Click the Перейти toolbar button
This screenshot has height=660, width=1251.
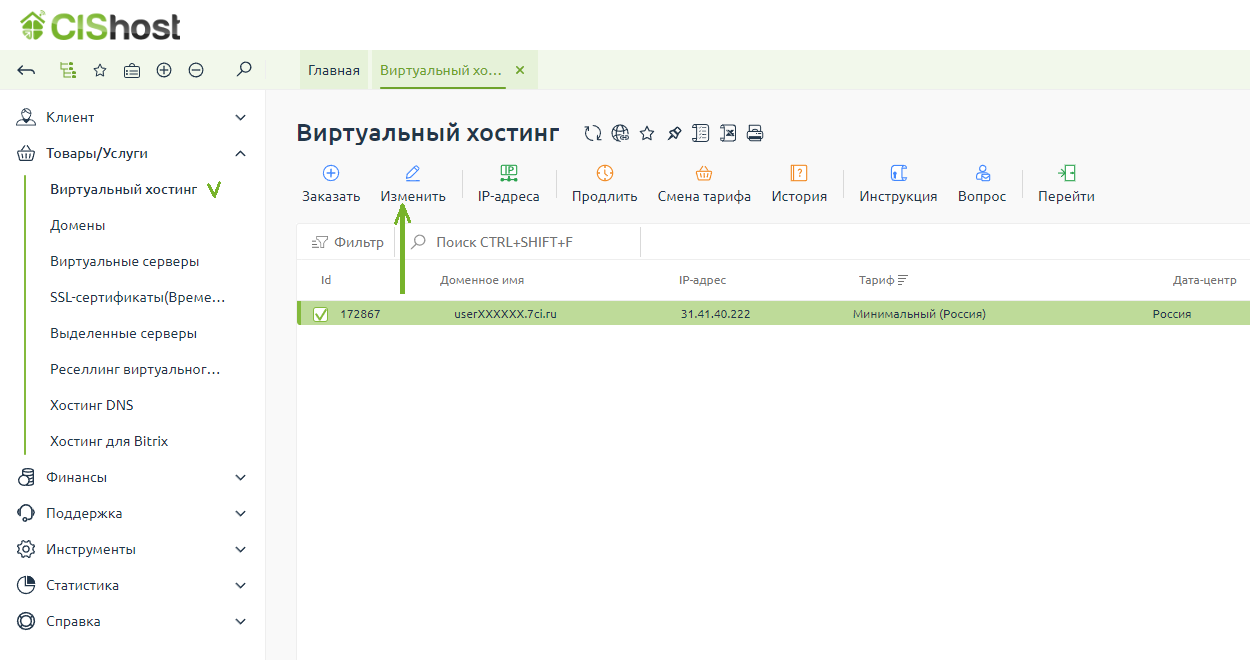coord(1066,183)
